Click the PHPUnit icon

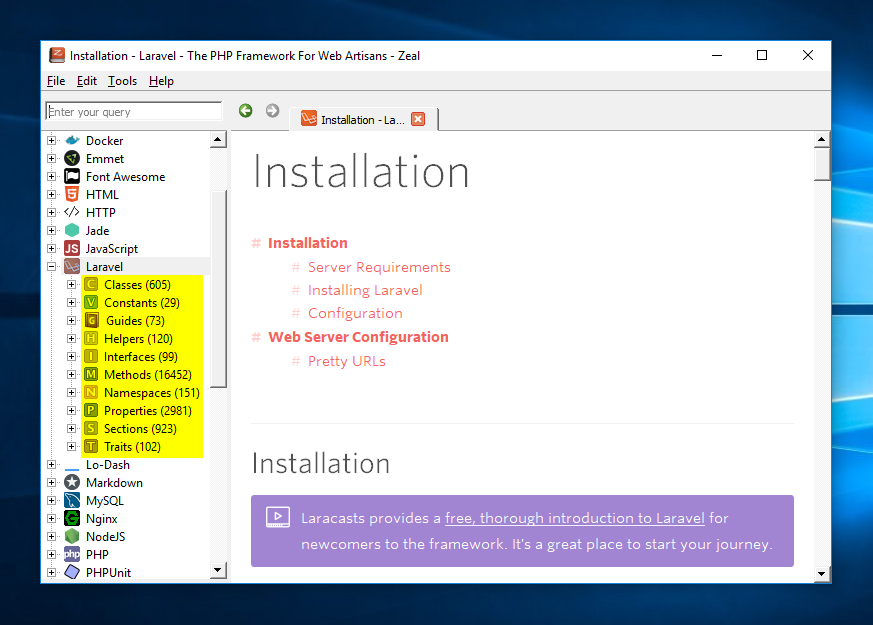coord(72,572)
